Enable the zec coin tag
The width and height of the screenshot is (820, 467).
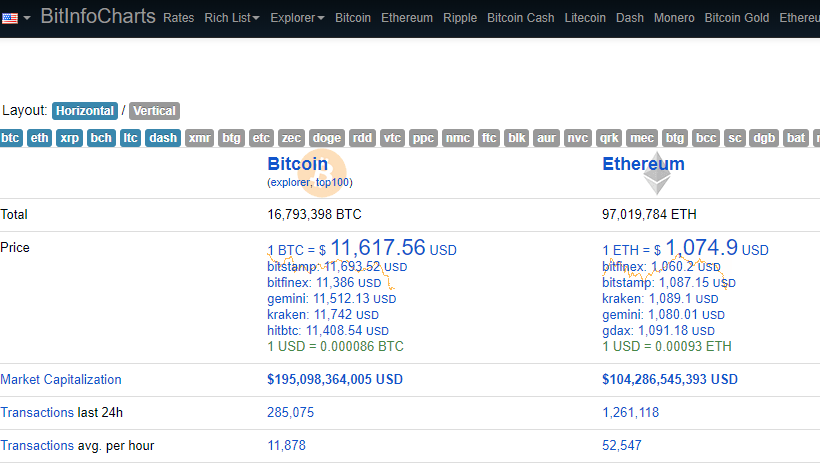[291, 138]
